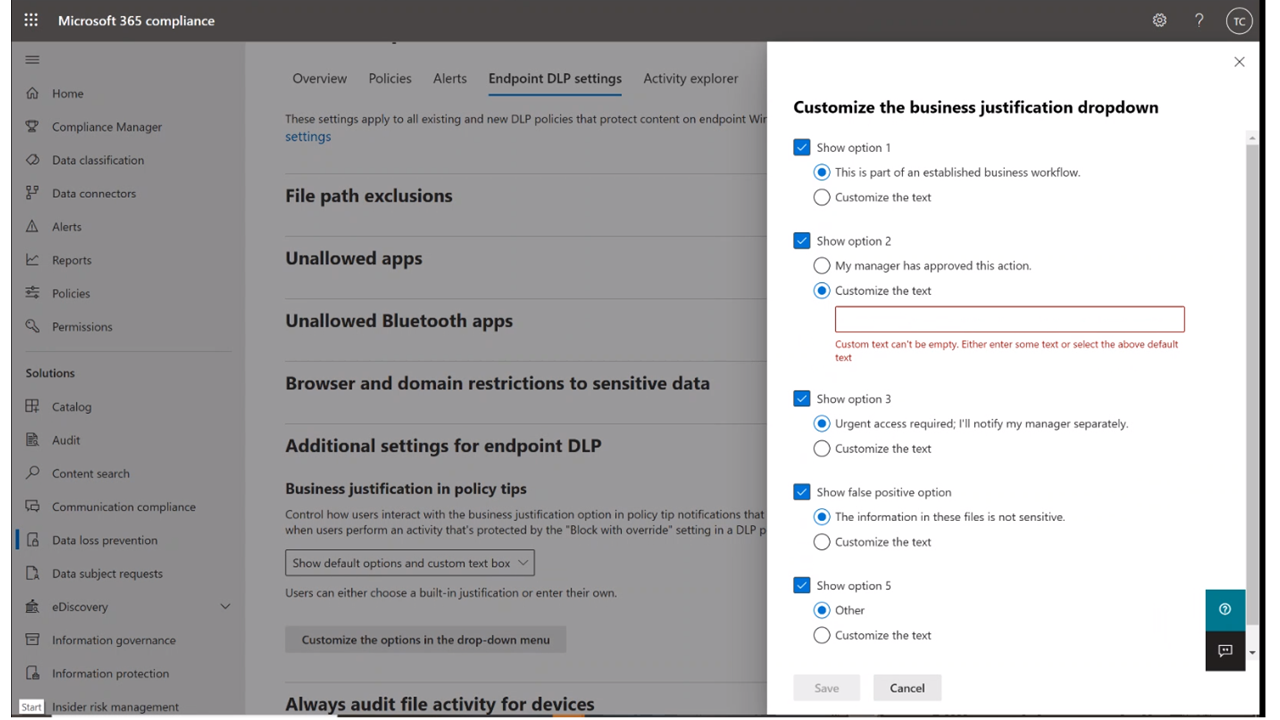Select the Compliance Manager sidebar icon
The height and width of the screenshot is (720, 1280).
click(30, 126)
